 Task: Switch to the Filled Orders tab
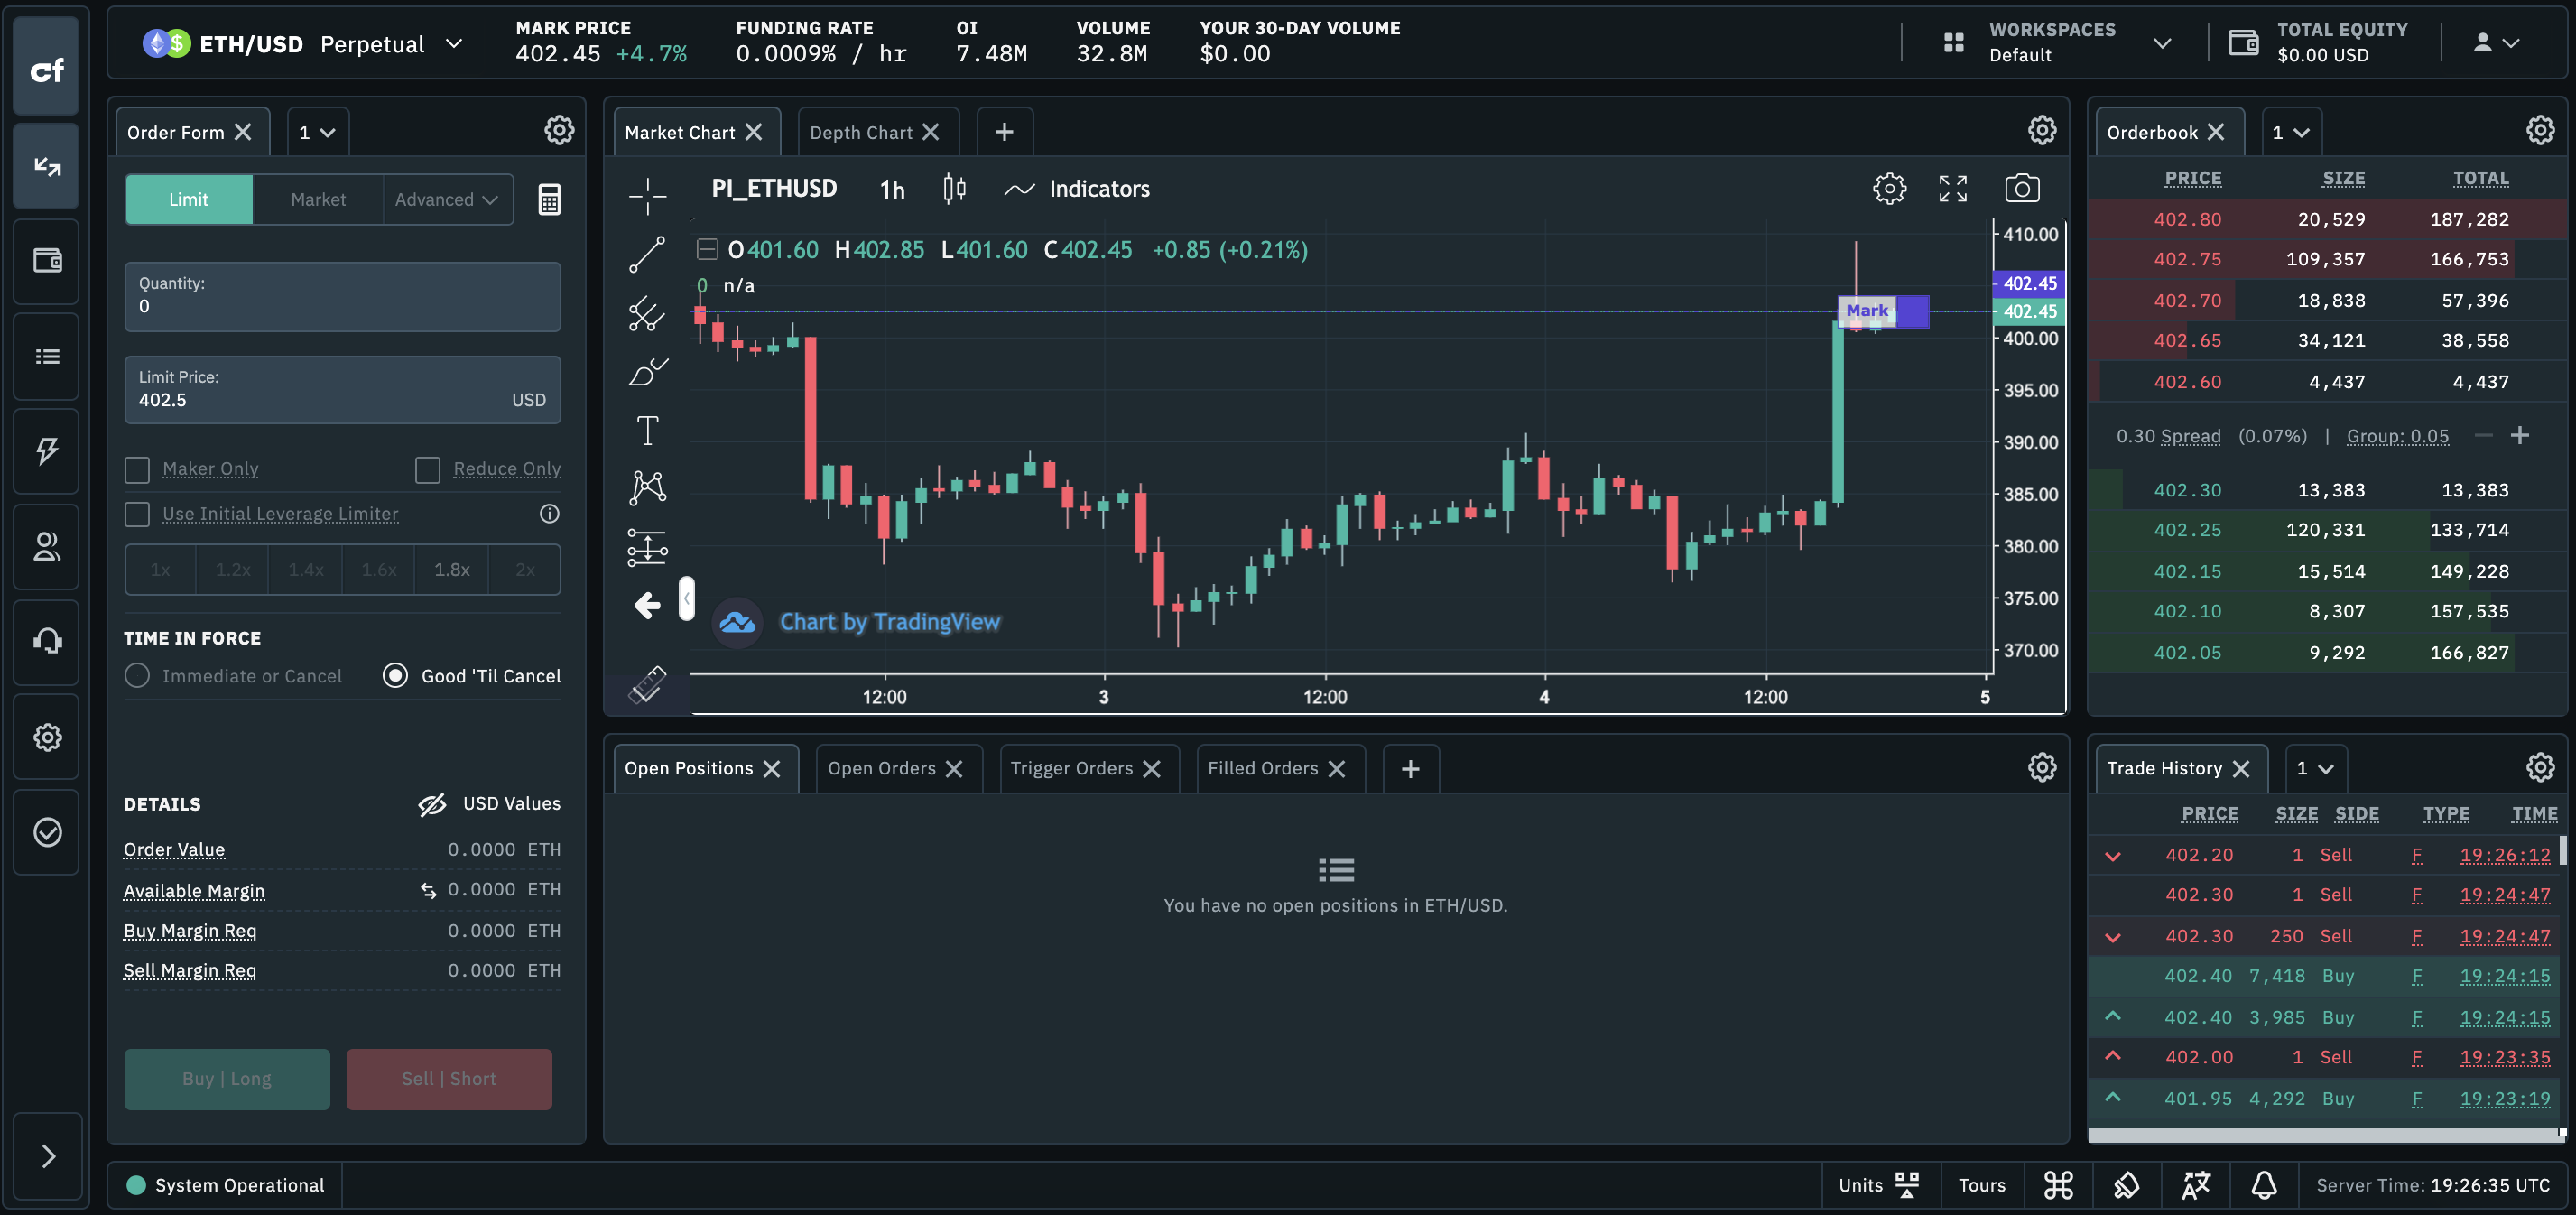[x=1264, y=768]
